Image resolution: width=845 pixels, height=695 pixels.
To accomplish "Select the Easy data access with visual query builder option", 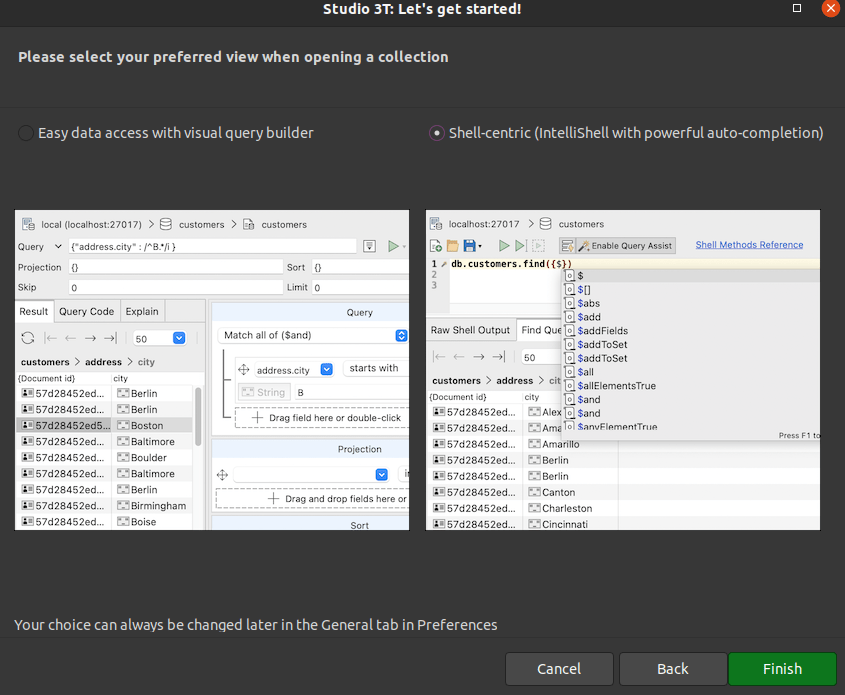I will 166,133.
